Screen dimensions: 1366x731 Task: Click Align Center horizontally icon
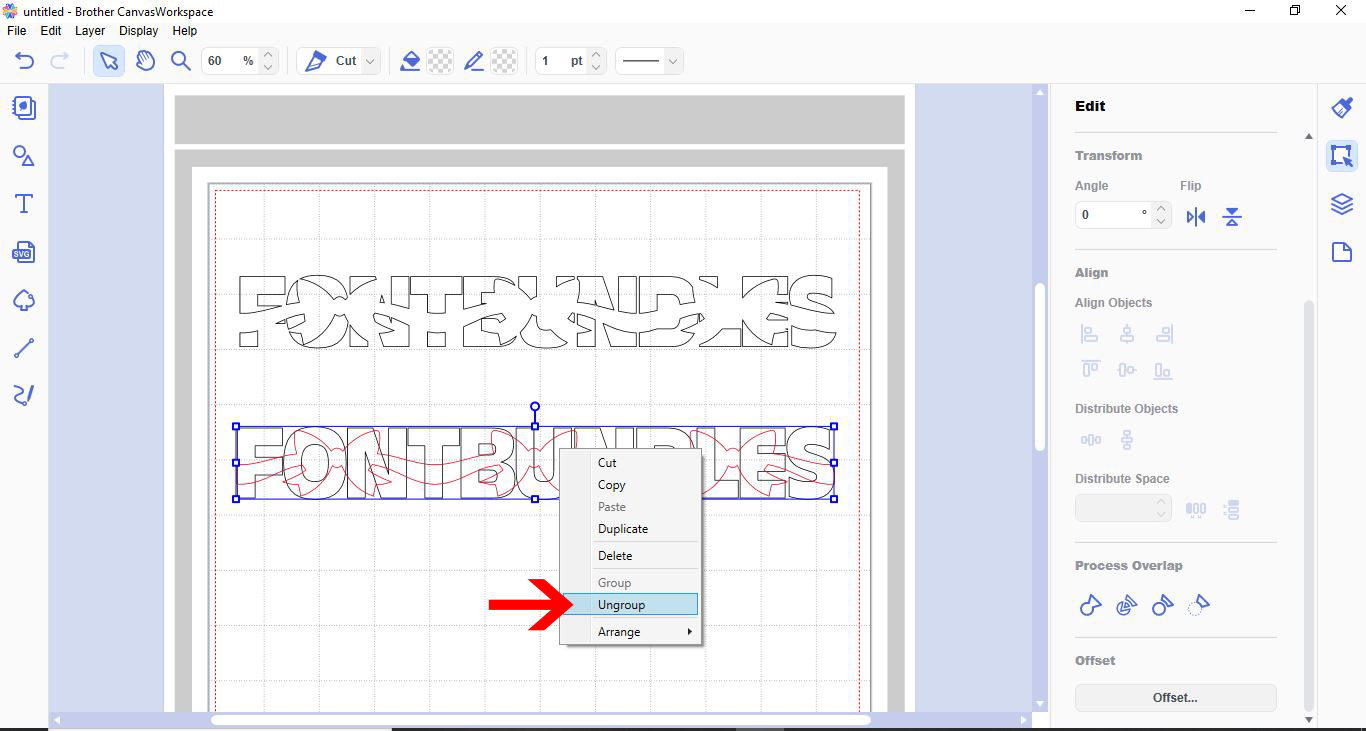coord(1127,334)
